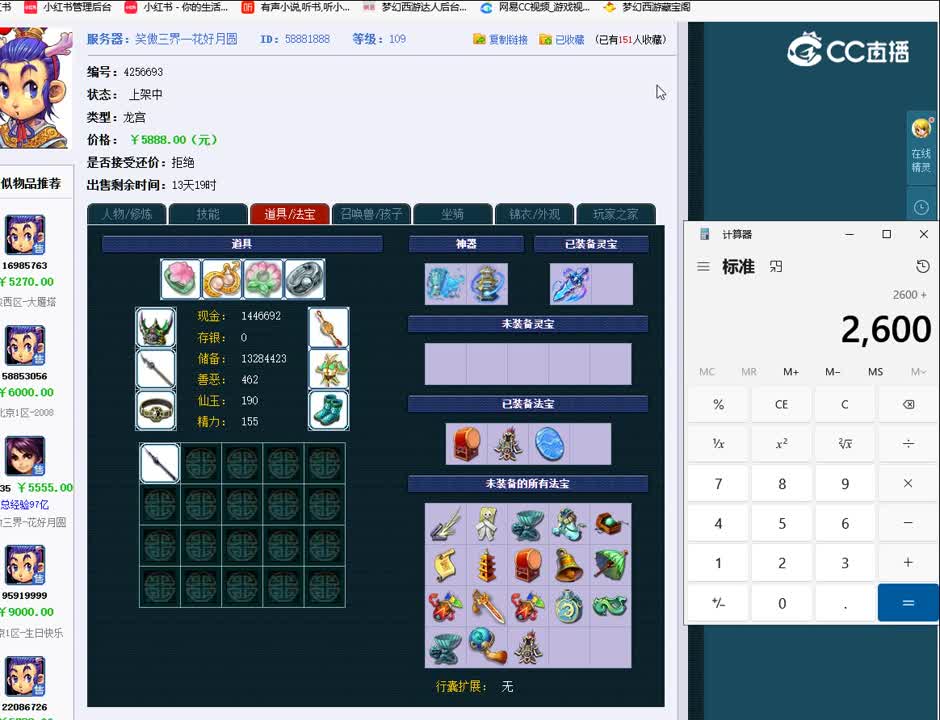Click the equipped blue oval mirror 法宝
The image size is (940, 720).
[549, 444]
